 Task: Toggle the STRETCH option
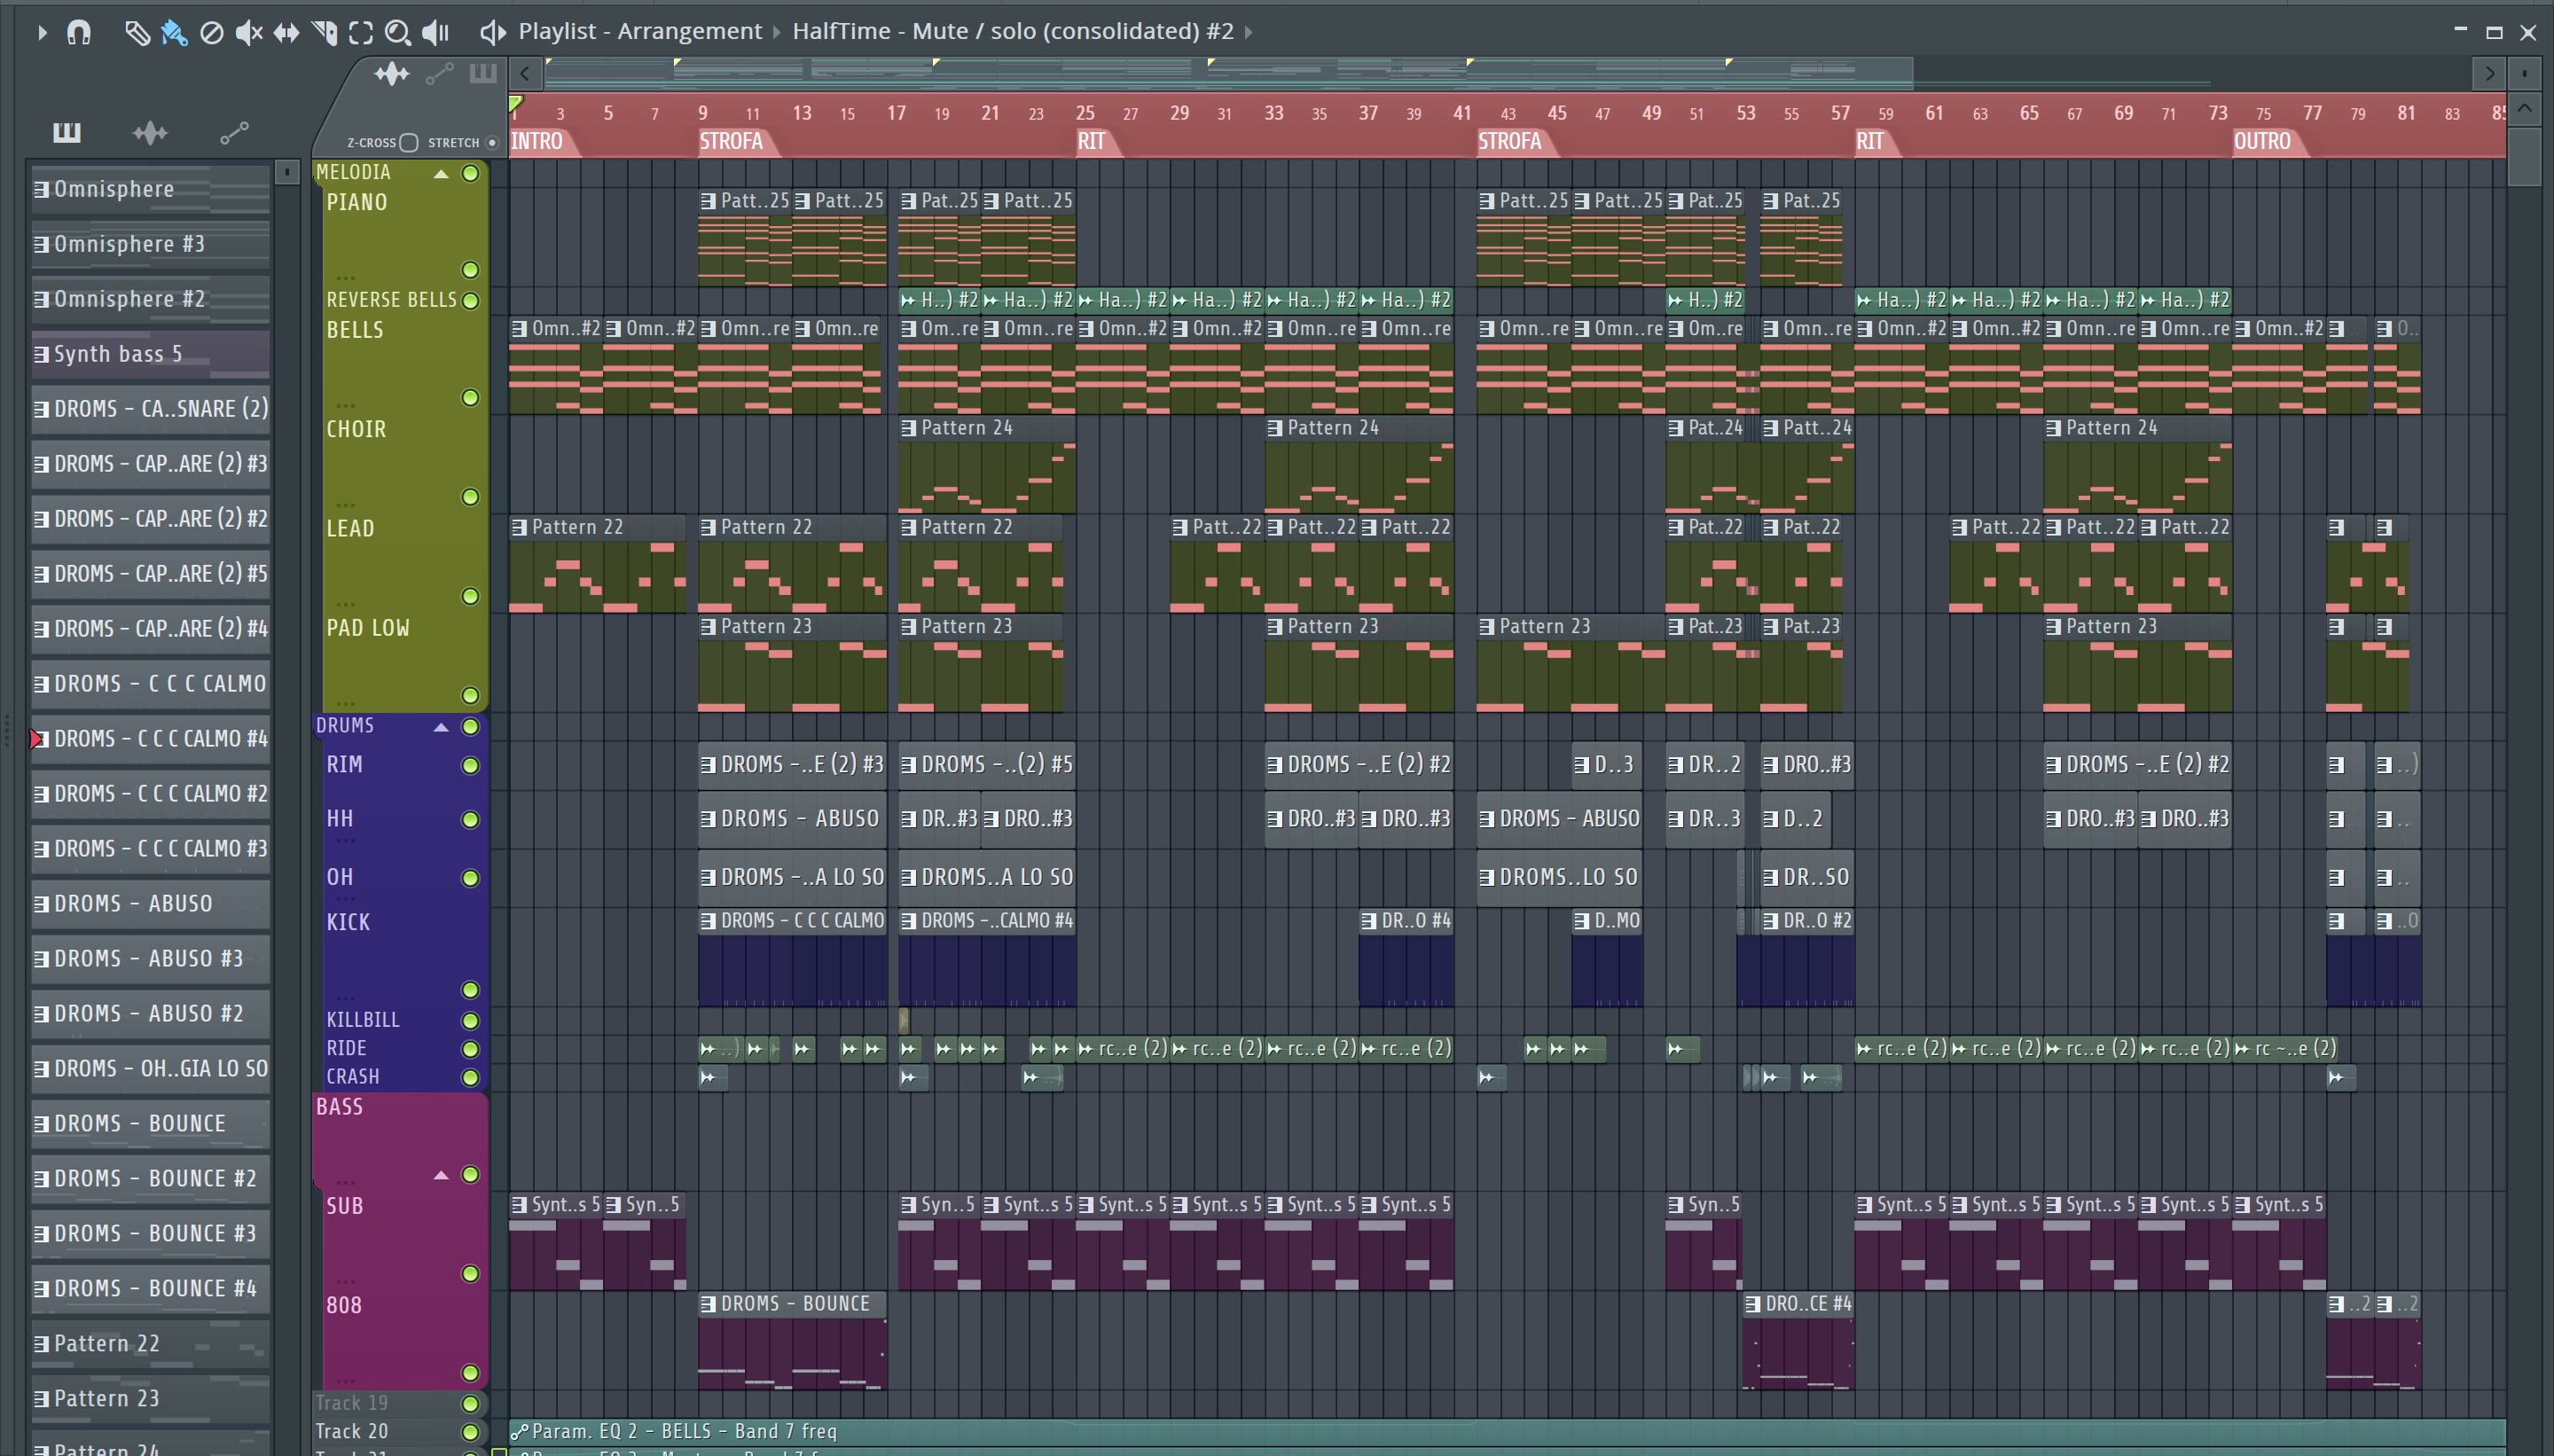coord(491,143)
